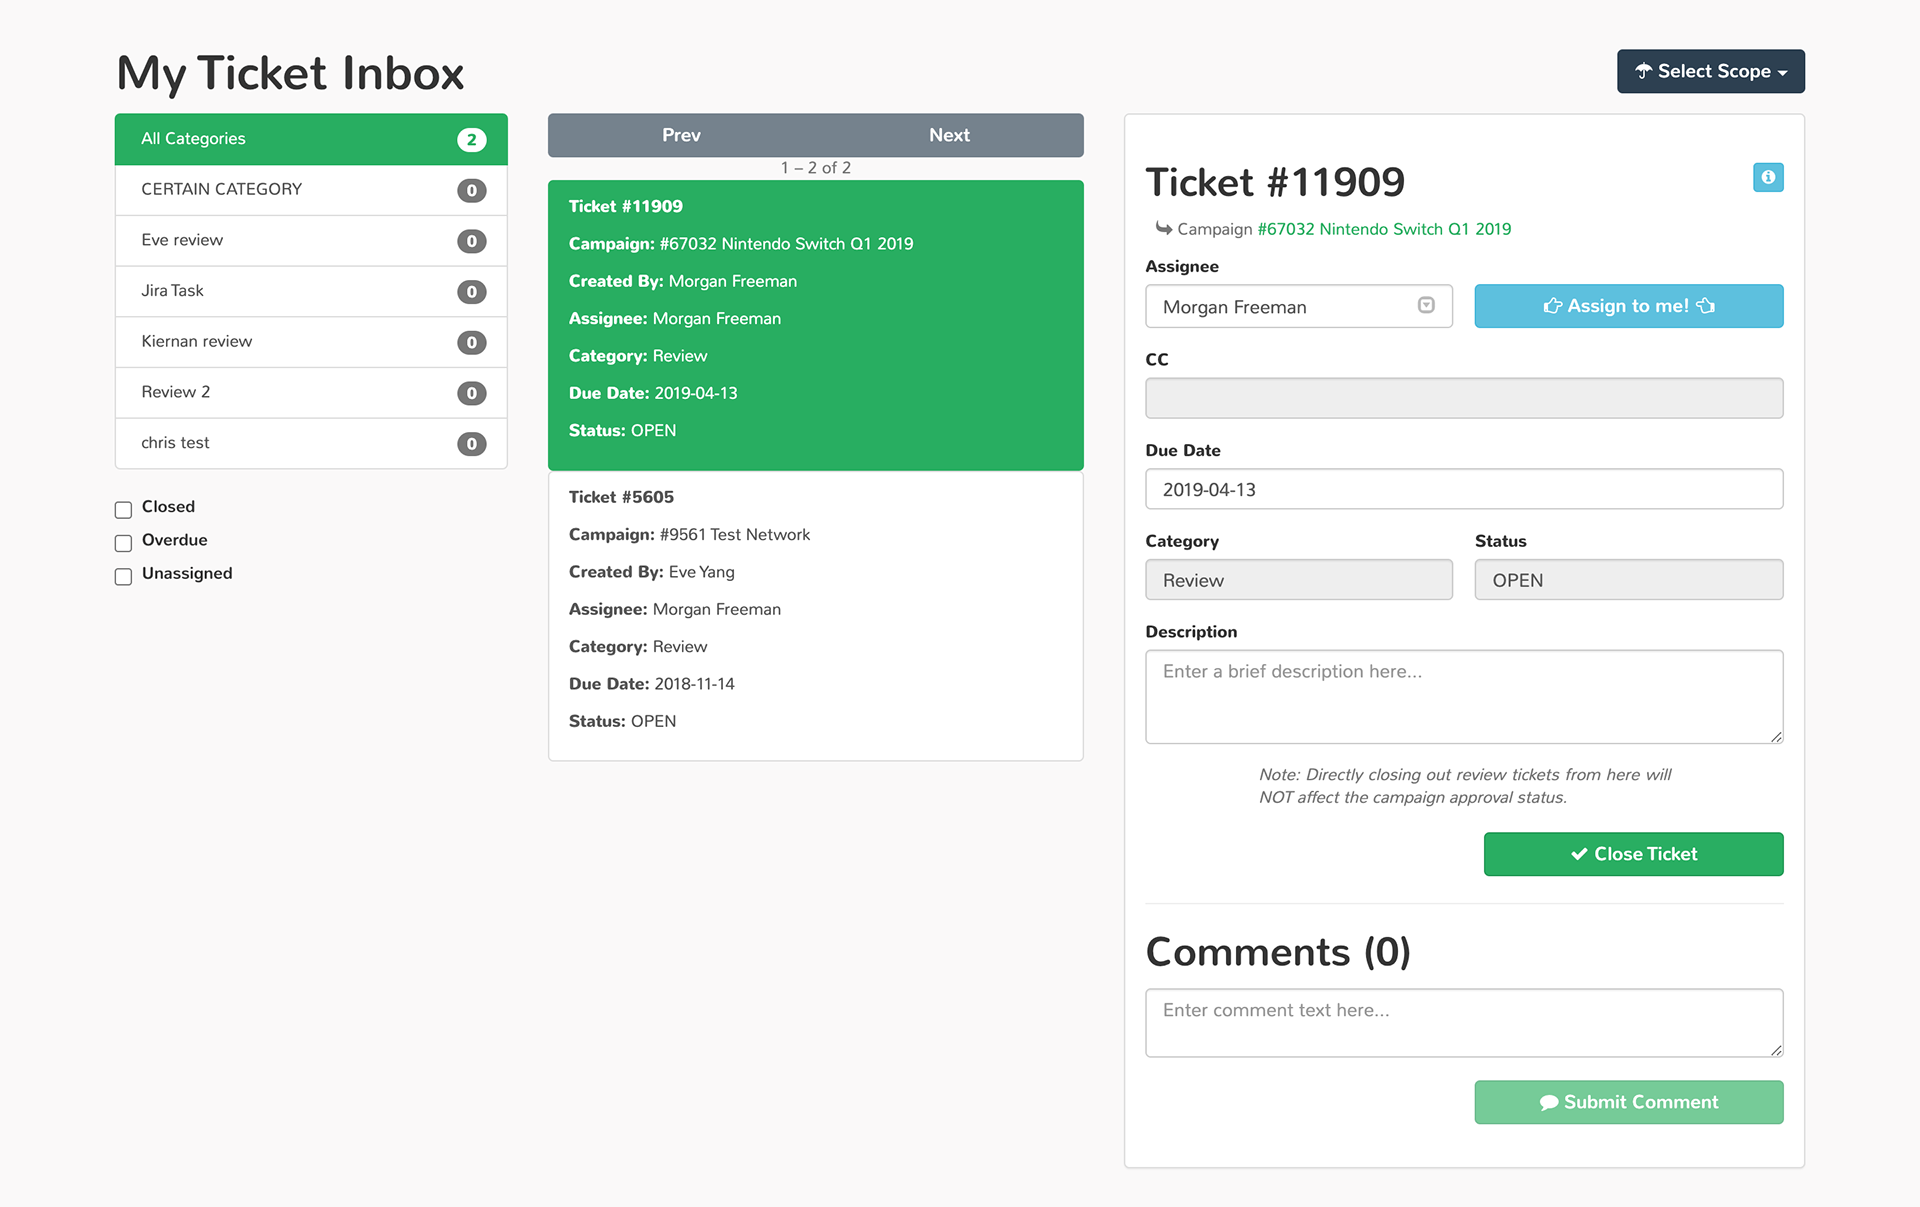The image size is (1920, 1207).
Task: Check the Unassigned filter checkbox
Action: pos(124,577)
